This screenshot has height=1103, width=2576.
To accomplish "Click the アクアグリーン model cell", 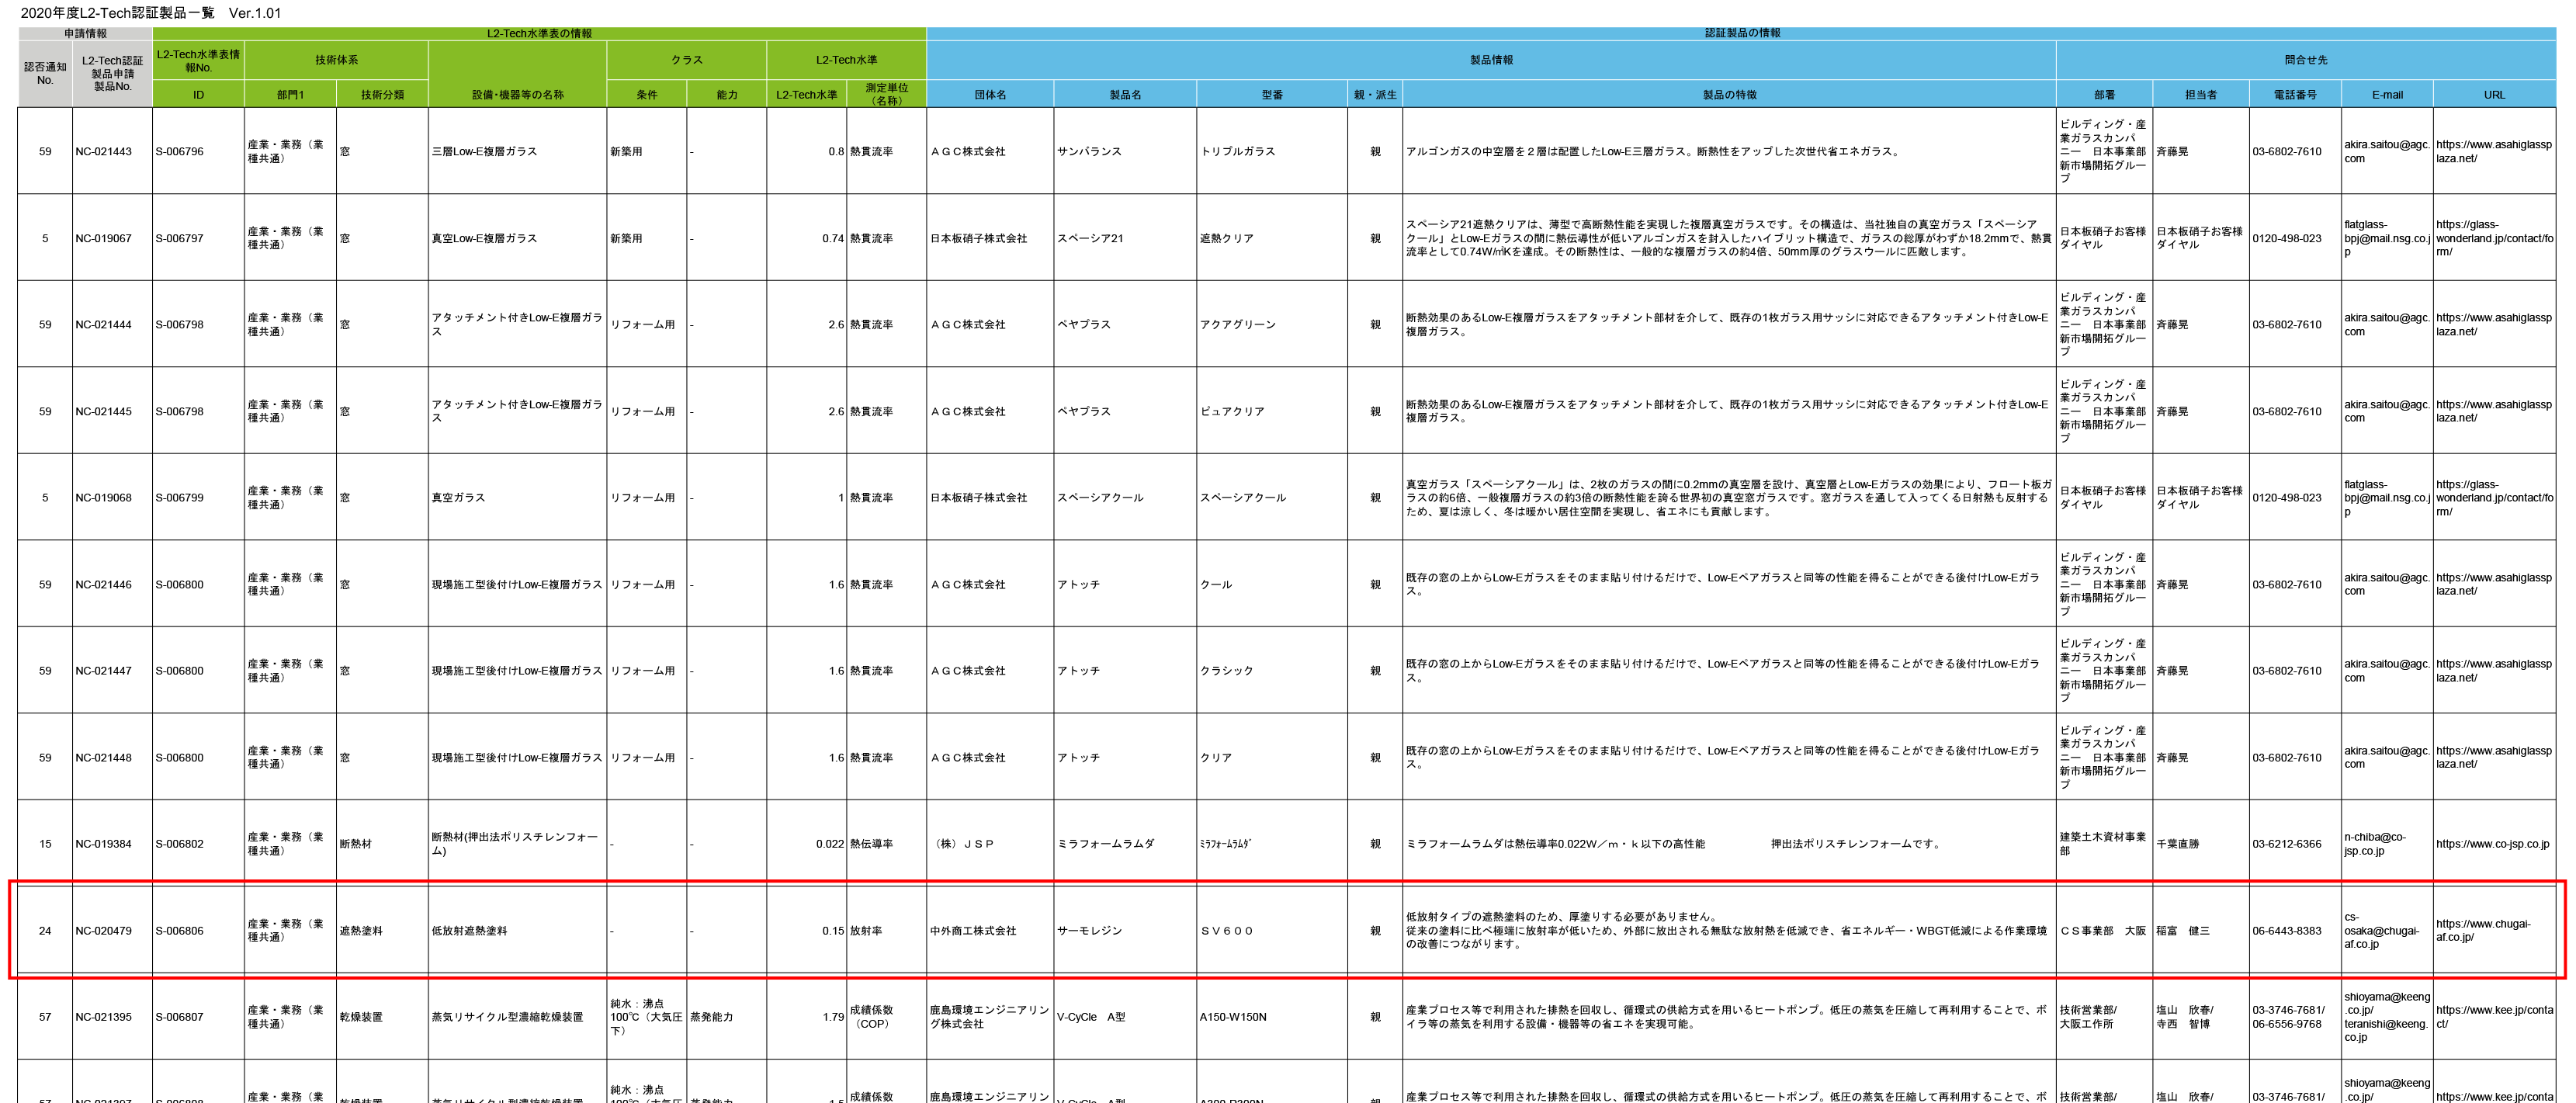I will tap(1238, 325).
